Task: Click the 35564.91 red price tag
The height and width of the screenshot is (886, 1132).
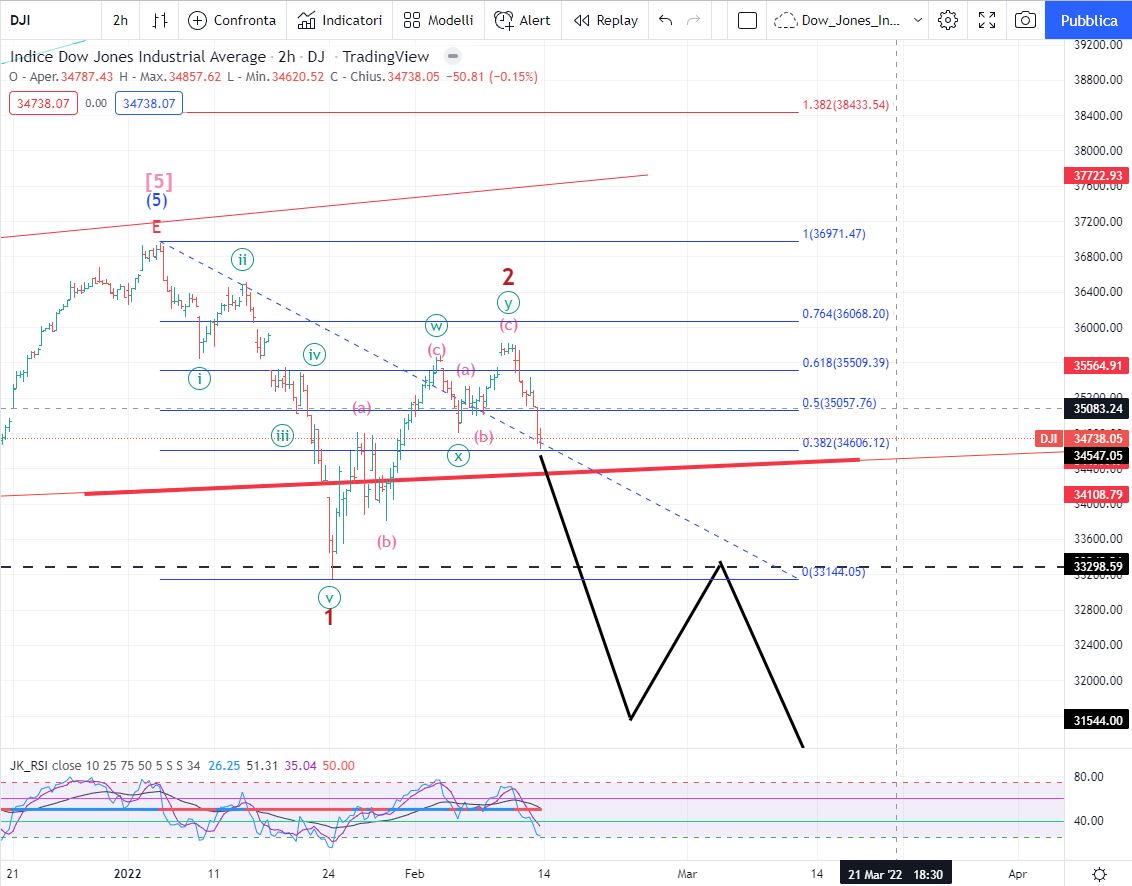Action: pos(1097,365)
